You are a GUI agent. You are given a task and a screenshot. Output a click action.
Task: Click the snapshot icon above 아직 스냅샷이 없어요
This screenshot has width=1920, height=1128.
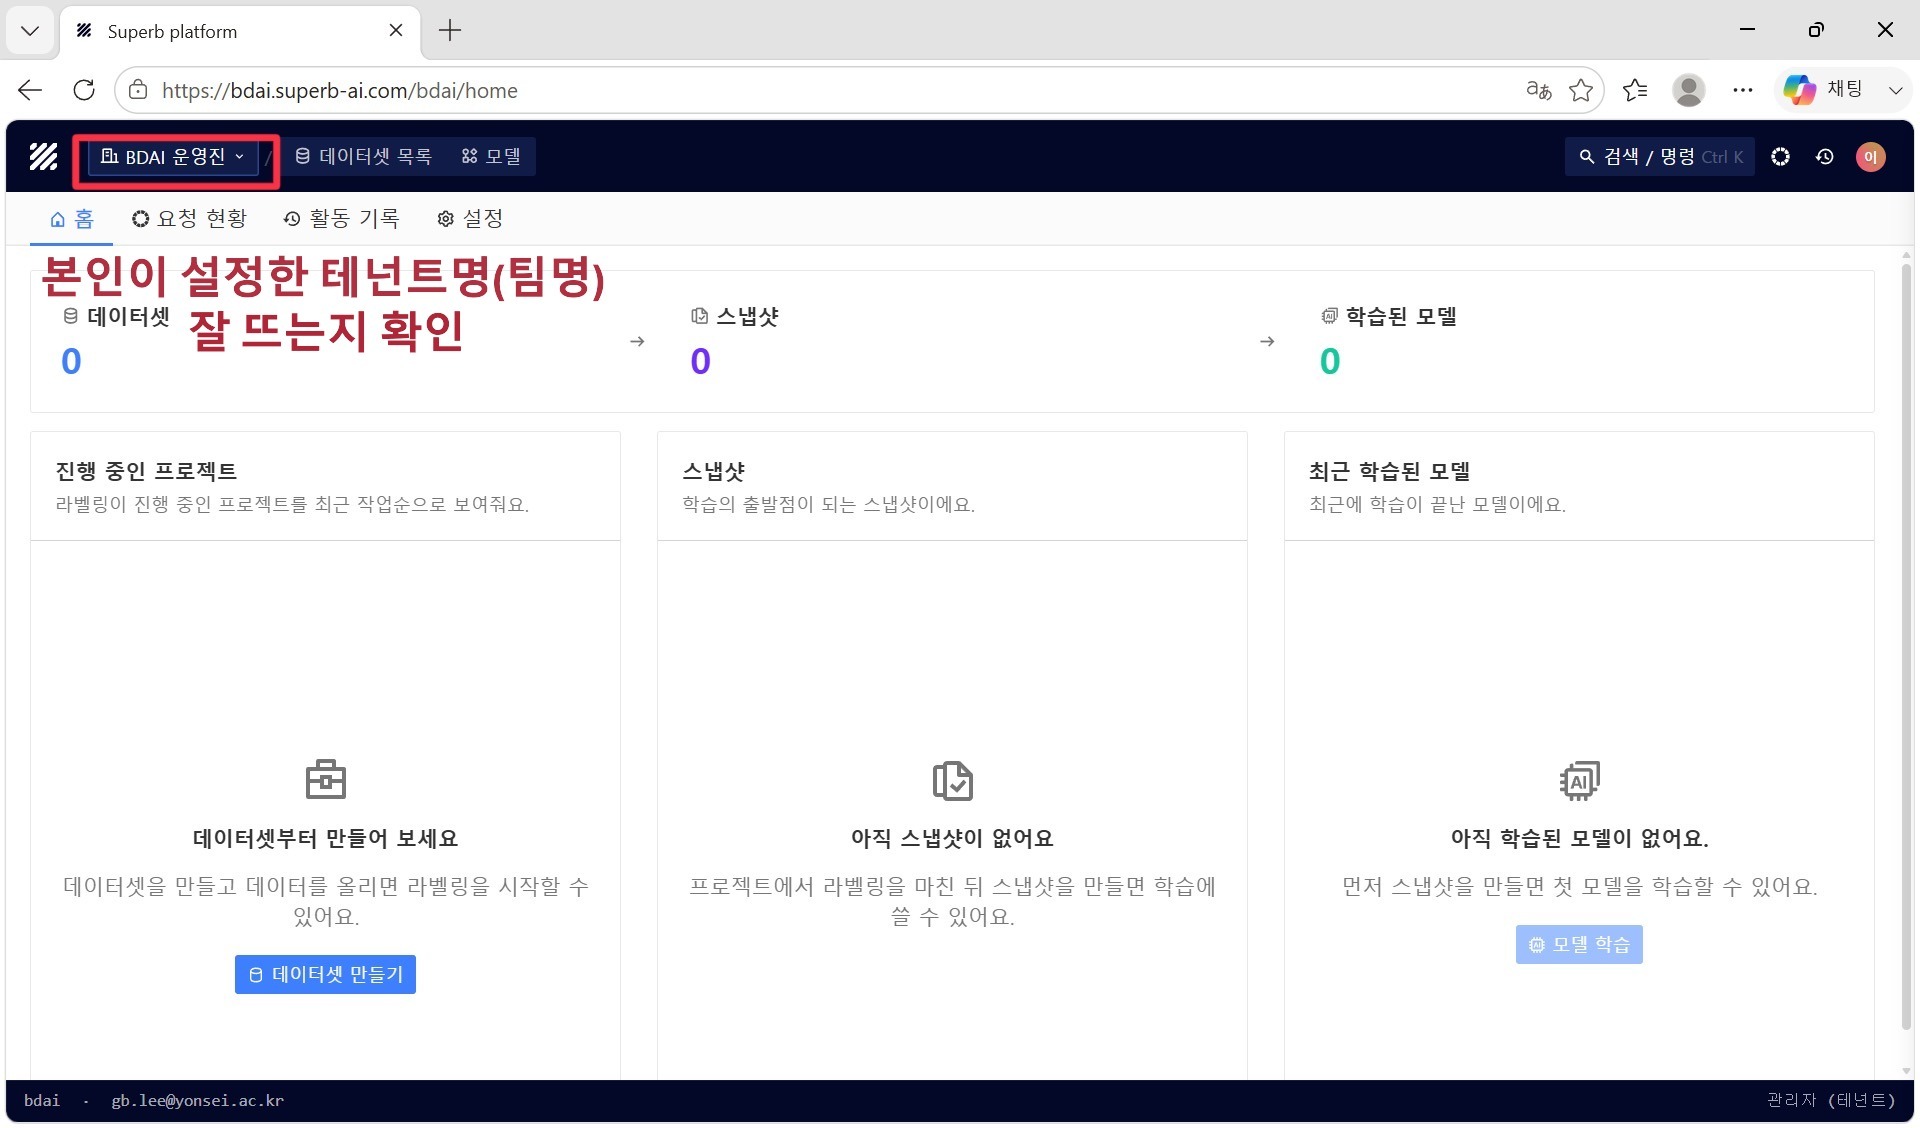tap(952, 780)
